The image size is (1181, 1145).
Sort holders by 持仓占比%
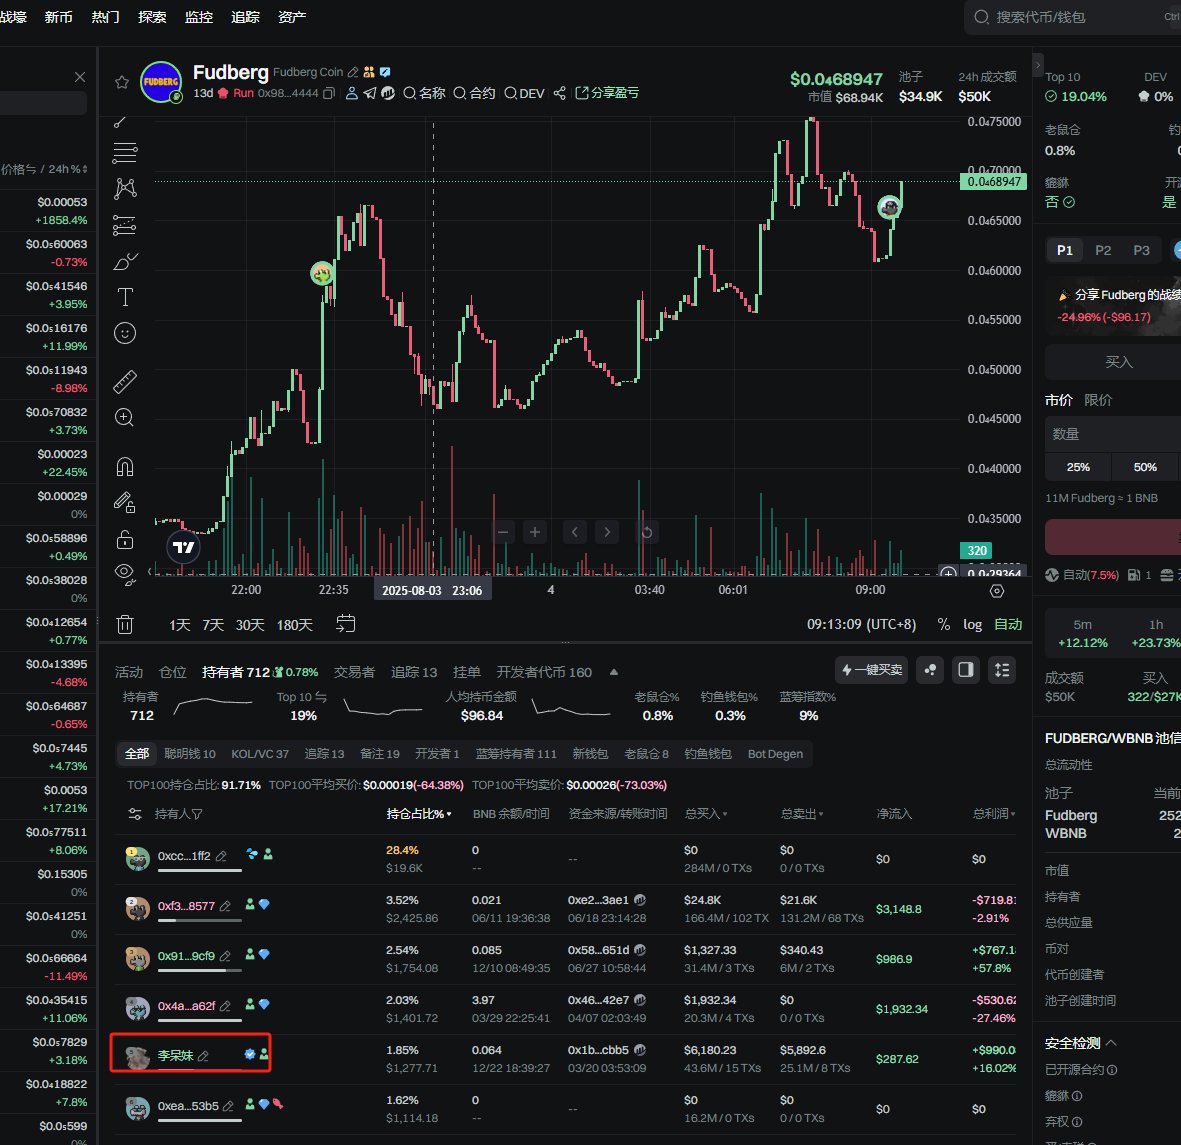tap(419, 814)
